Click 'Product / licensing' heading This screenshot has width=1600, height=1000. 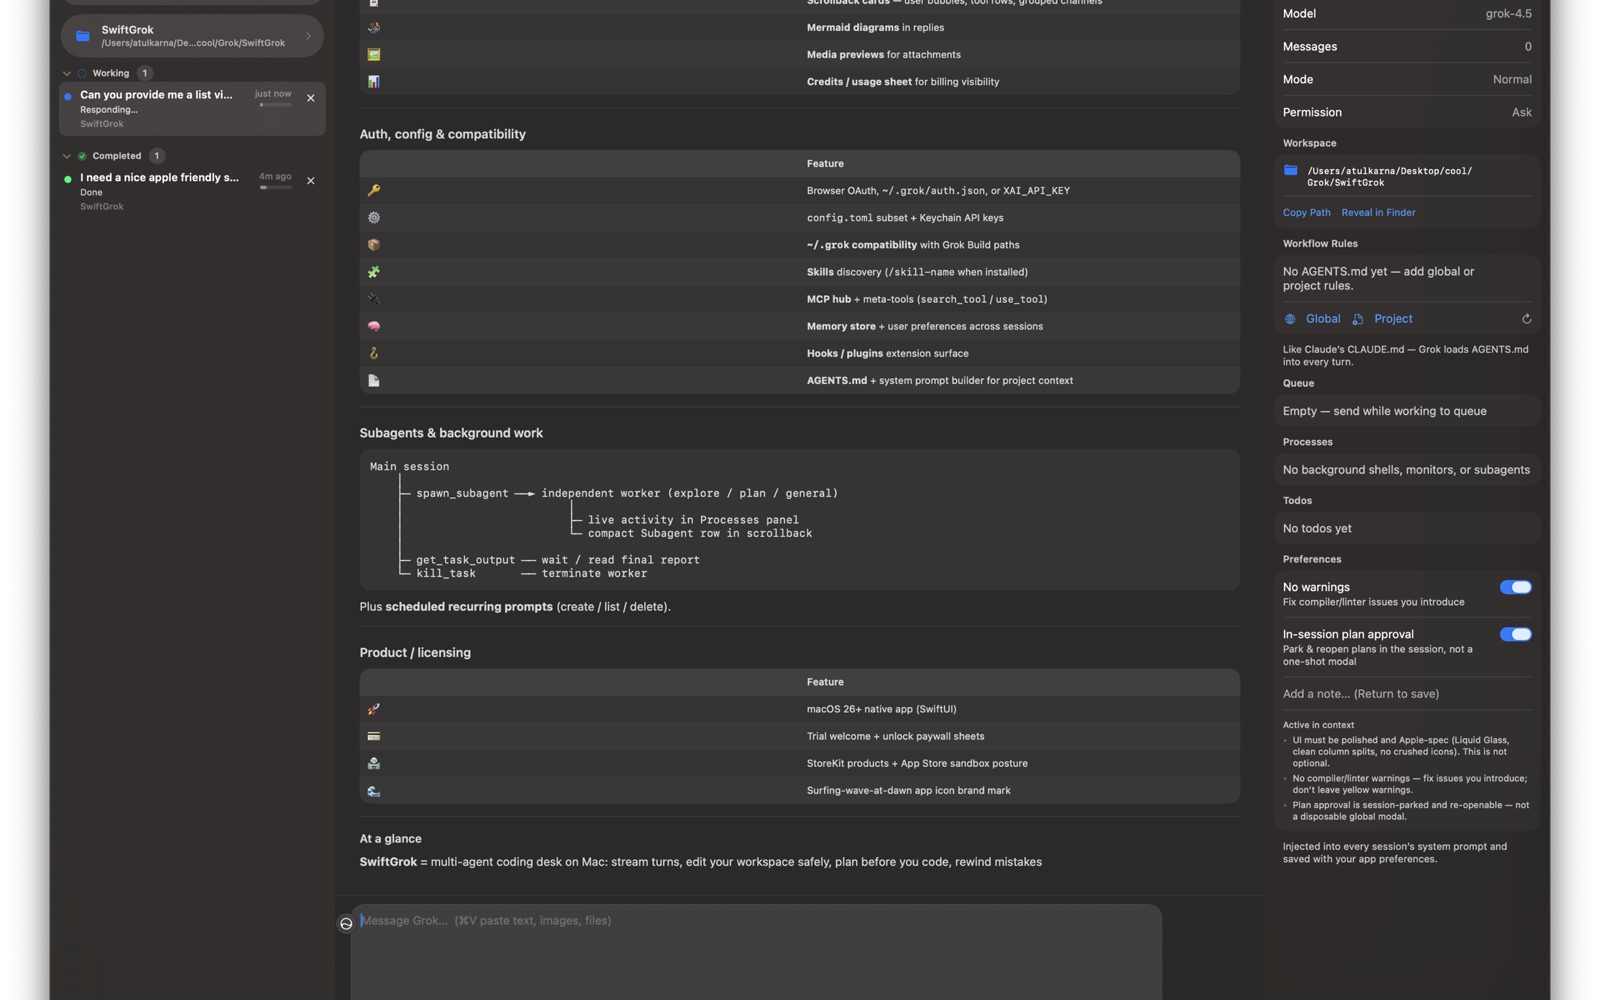[415, 653]
